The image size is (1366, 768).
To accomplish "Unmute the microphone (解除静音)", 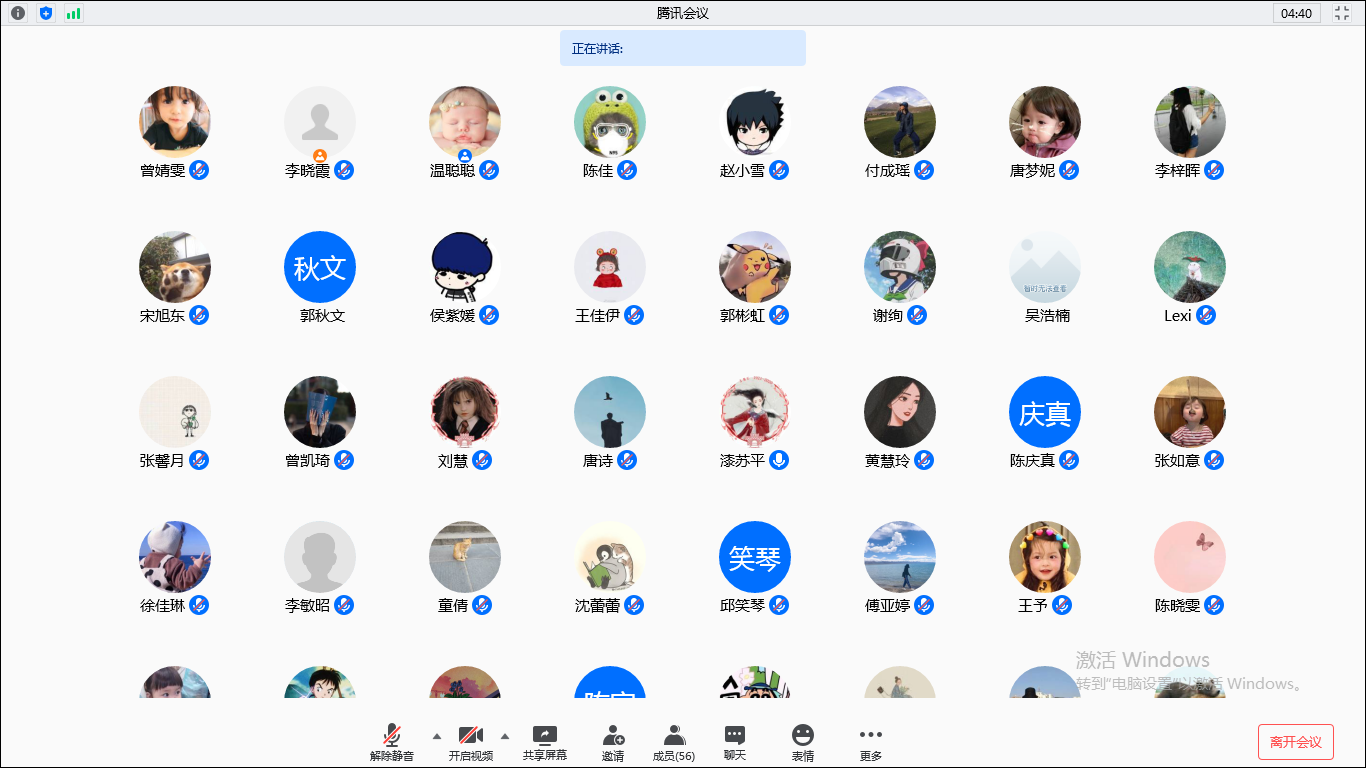I will [x=392, y=743].
